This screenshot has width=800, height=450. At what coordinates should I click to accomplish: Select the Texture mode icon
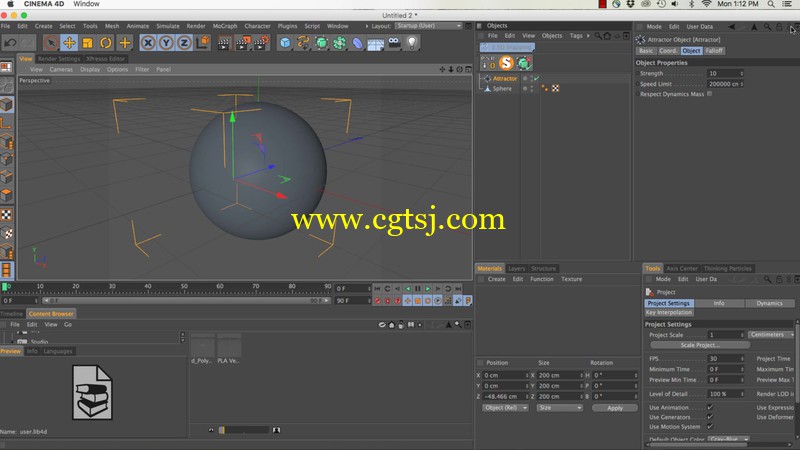coord(6,215)
